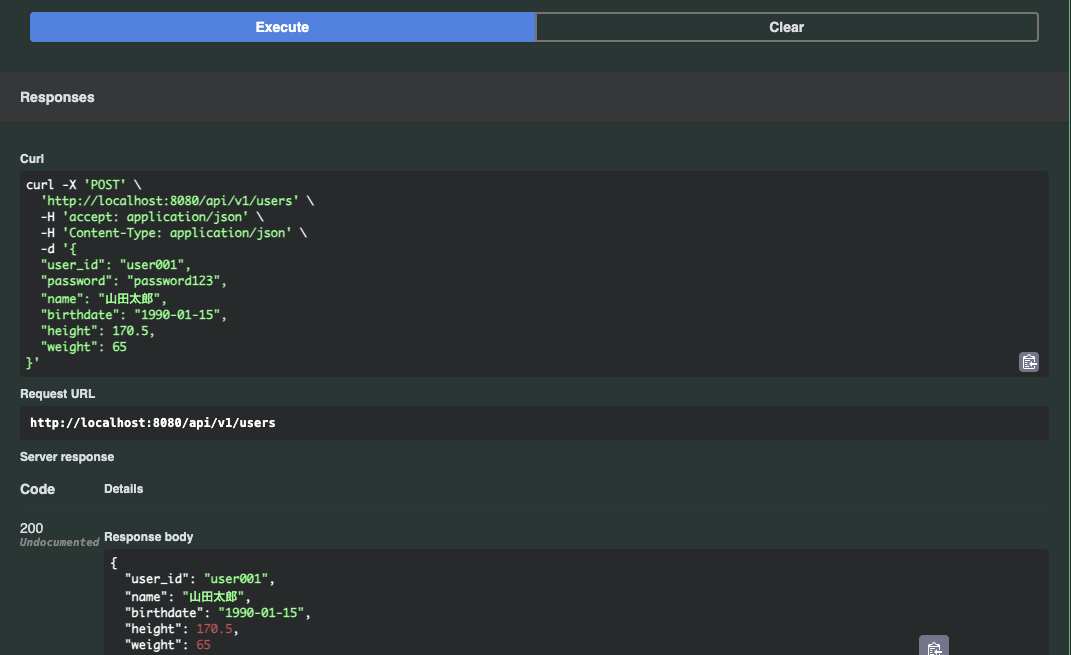Click the password line in the curl body
Image resolution: width=1071 pixels, height=655 pixels.
point(133,281)
